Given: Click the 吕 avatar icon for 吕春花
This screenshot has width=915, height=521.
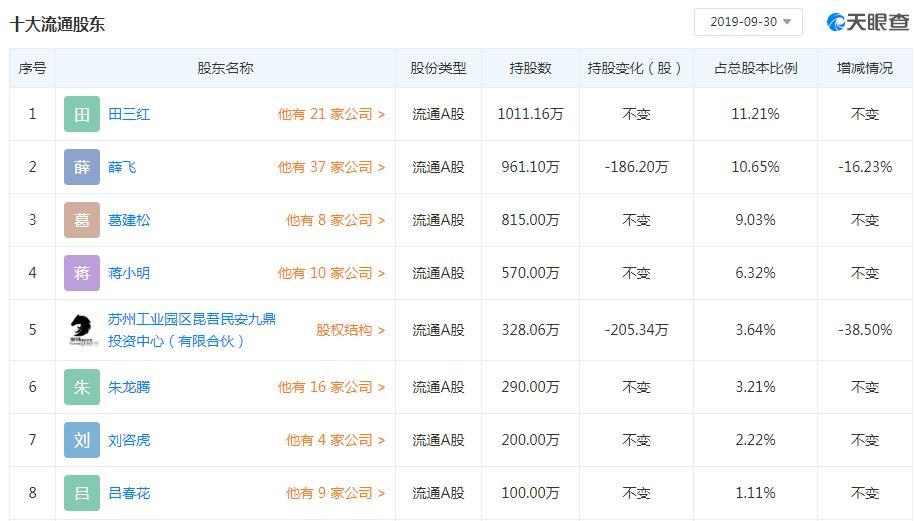Looking at the screenshot, I should tap(82, 493).
